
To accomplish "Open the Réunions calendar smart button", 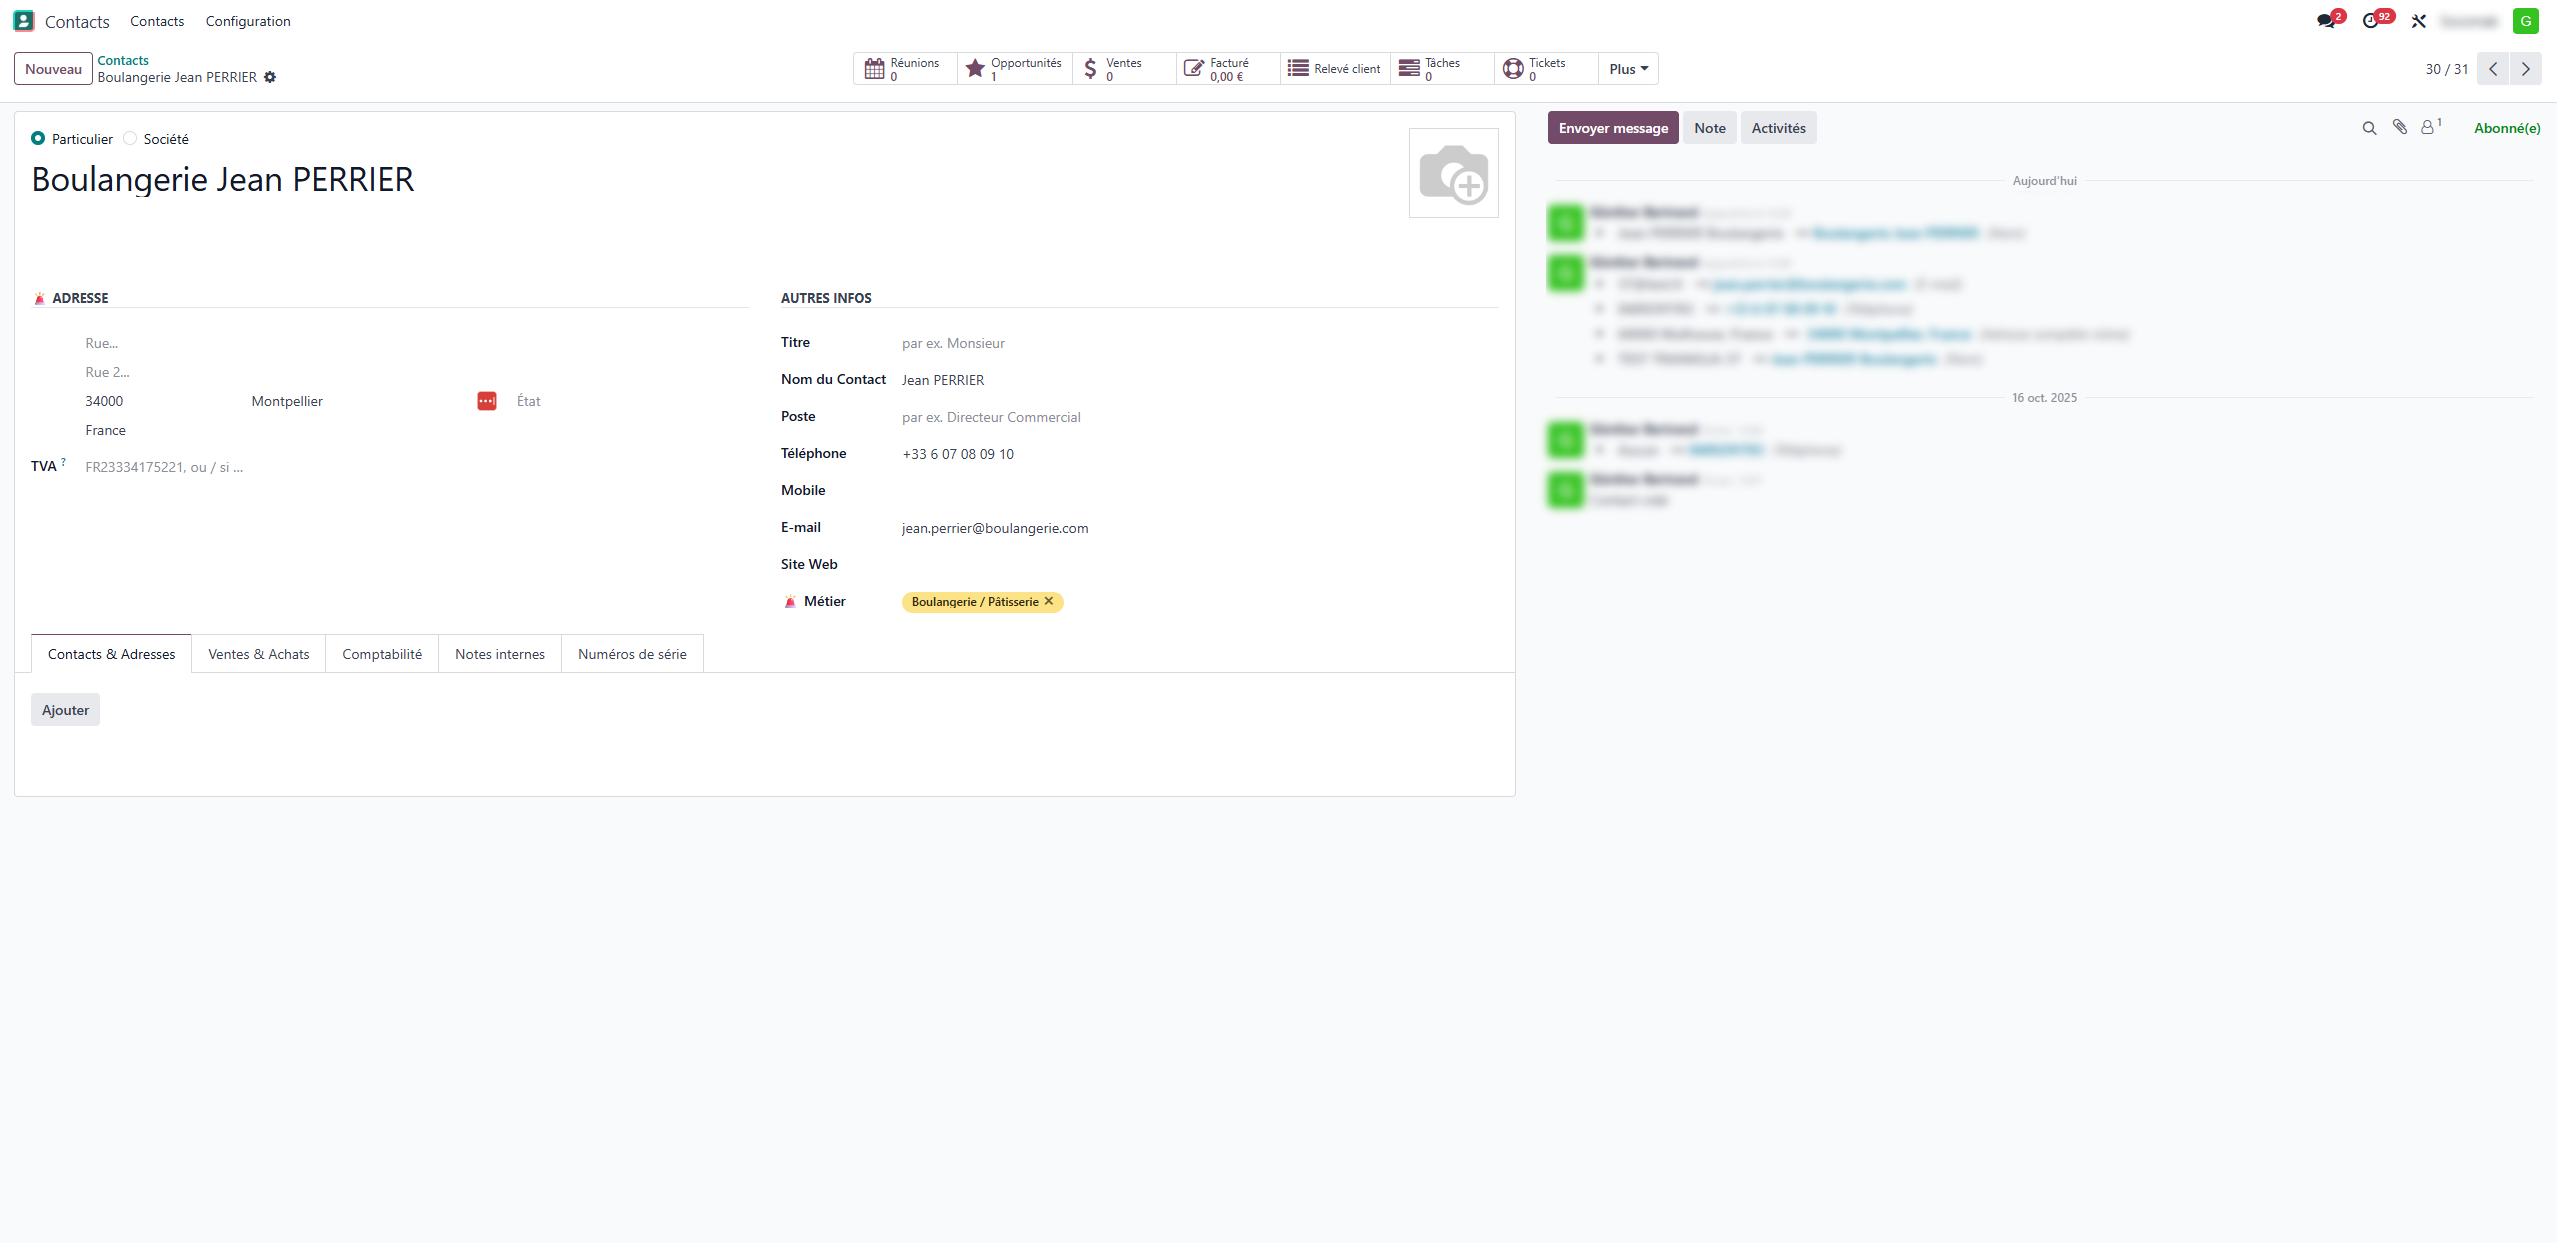I will pyautogui.click(x=905, y=69).
